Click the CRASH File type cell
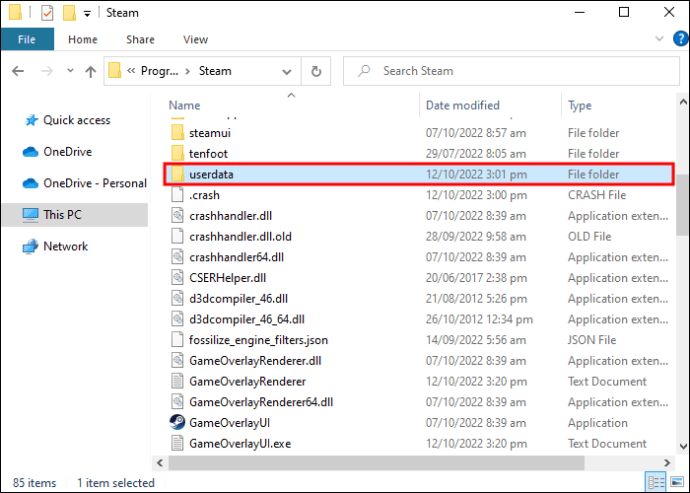The width and height of the screenshot is (690, 493). [597, 195]
